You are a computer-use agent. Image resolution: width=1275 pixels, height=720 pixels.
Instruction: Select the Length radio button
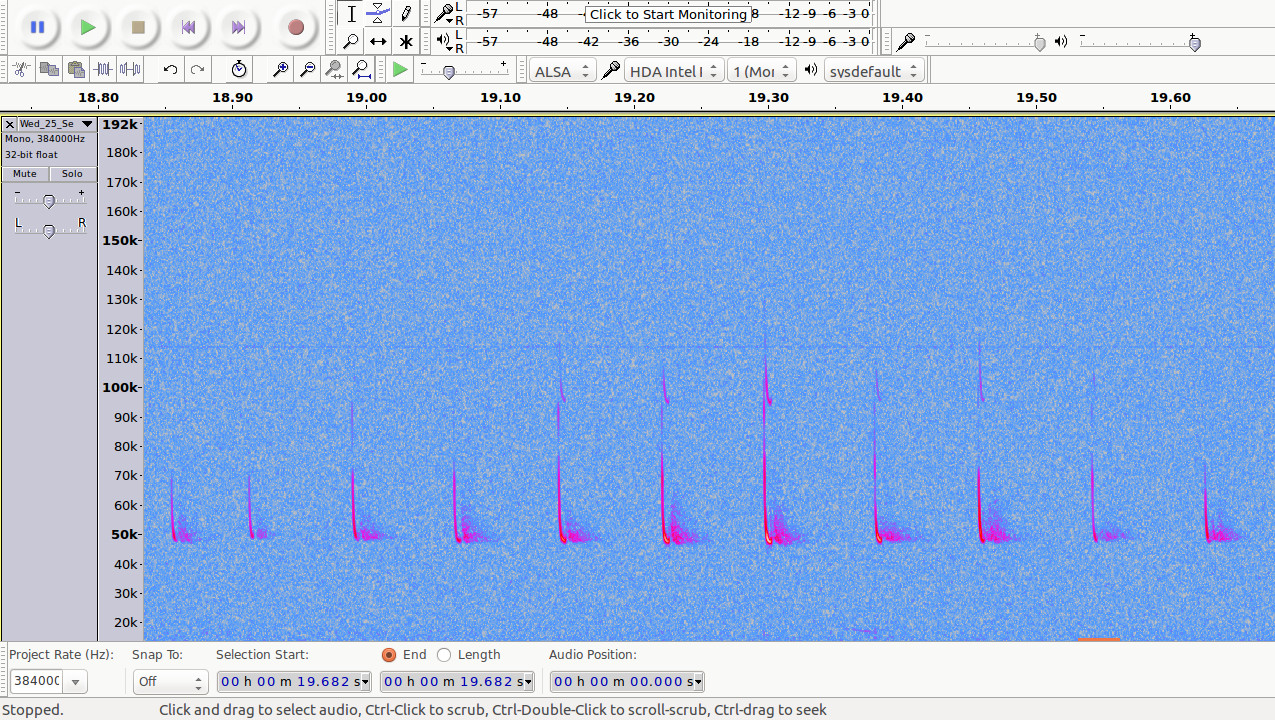[x=444, y=655]
